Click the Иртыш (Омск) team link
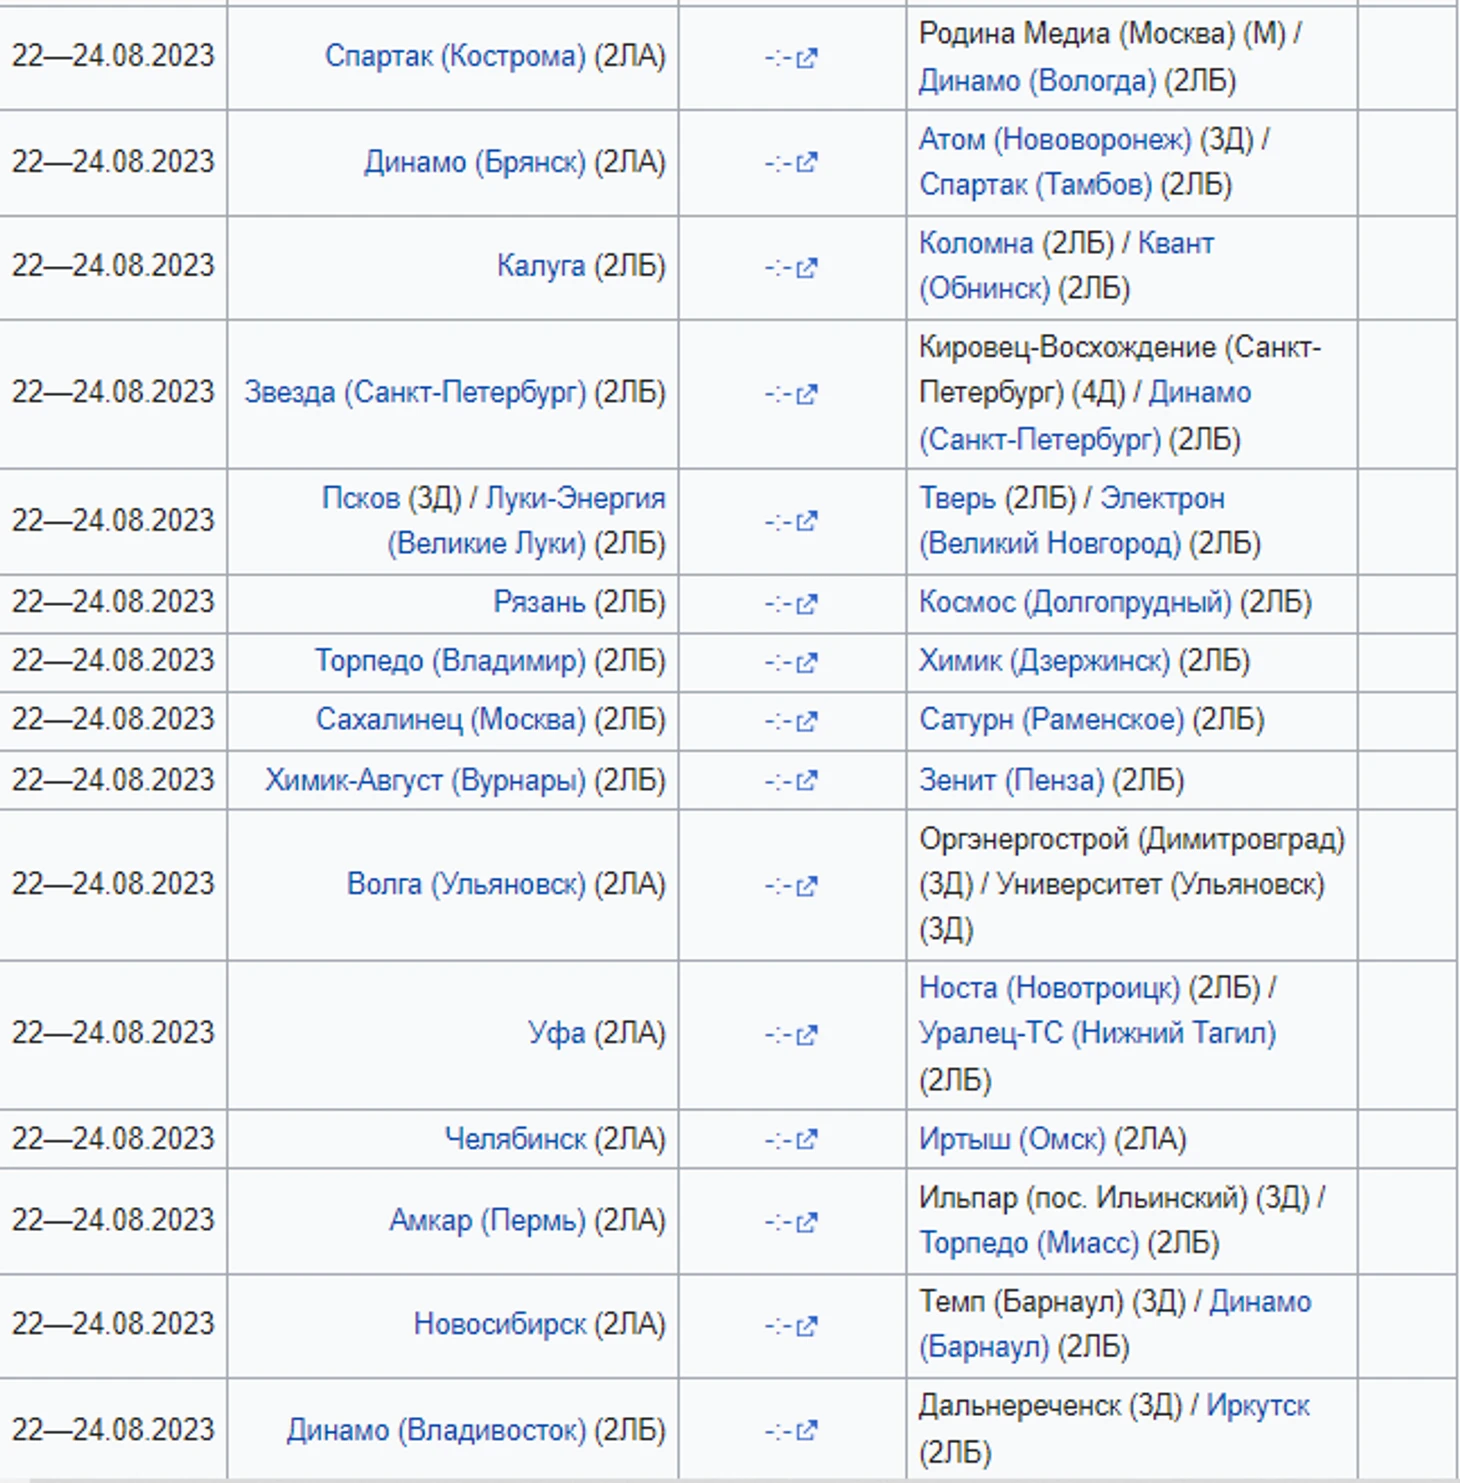Image resolution: width=1460 pixels, height=1483 pixels. pyautogui.click(x=1011, y=1139)
